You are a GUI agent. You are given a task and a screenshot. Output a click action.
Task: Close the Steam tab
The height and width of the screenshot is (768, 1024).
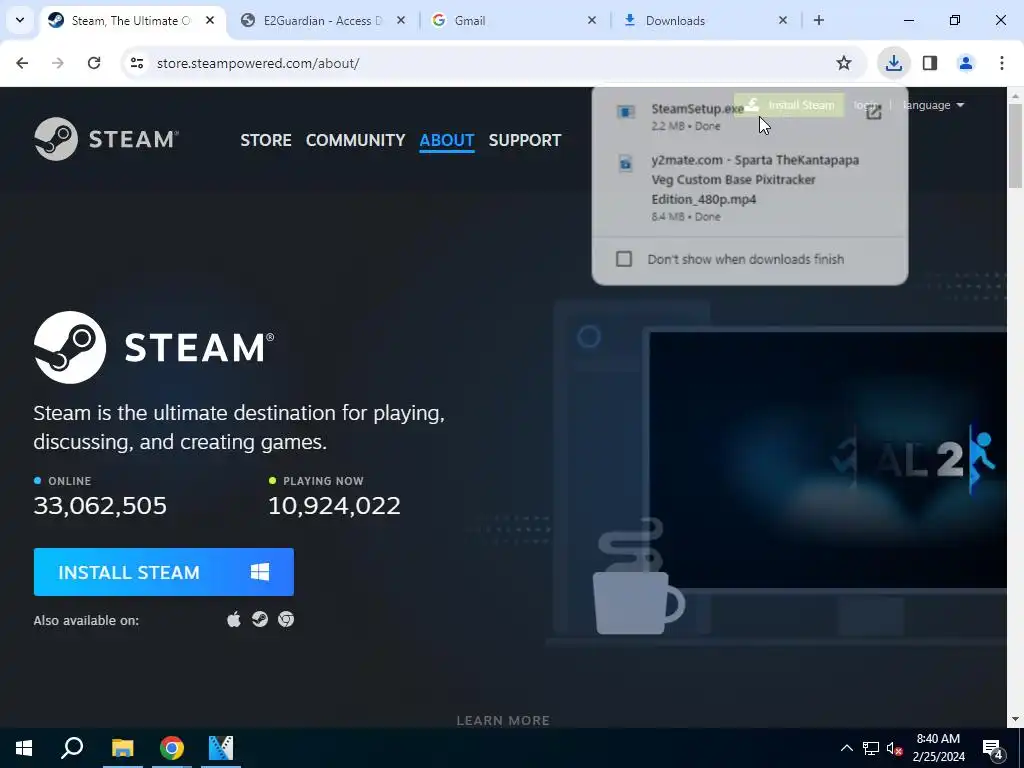(x=210, y=20)
